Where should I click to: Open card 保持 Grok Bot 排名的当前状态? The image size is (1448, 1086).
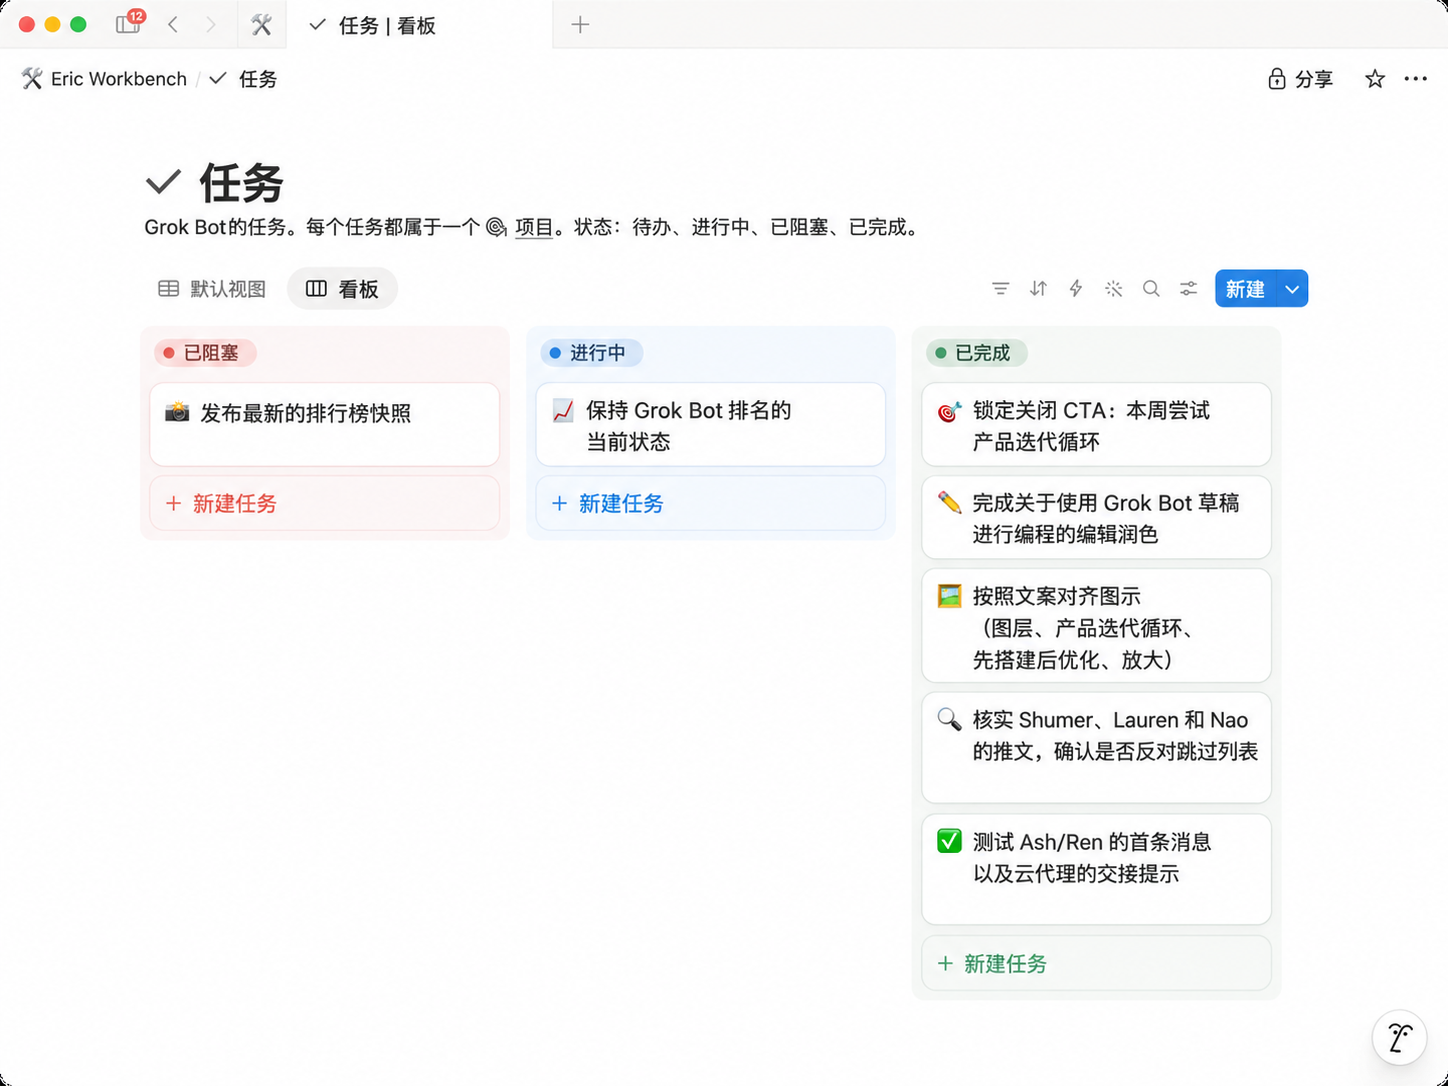coord(710,424)
